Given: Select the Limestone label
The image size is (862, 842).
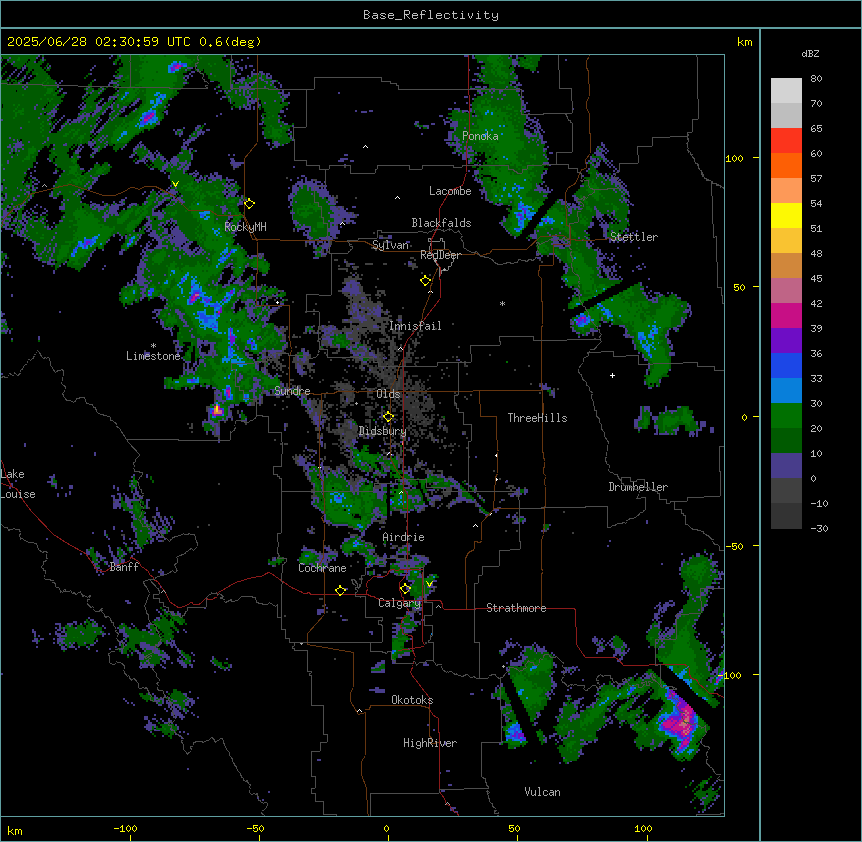Looking at the screenshot, I should (153, 356).
